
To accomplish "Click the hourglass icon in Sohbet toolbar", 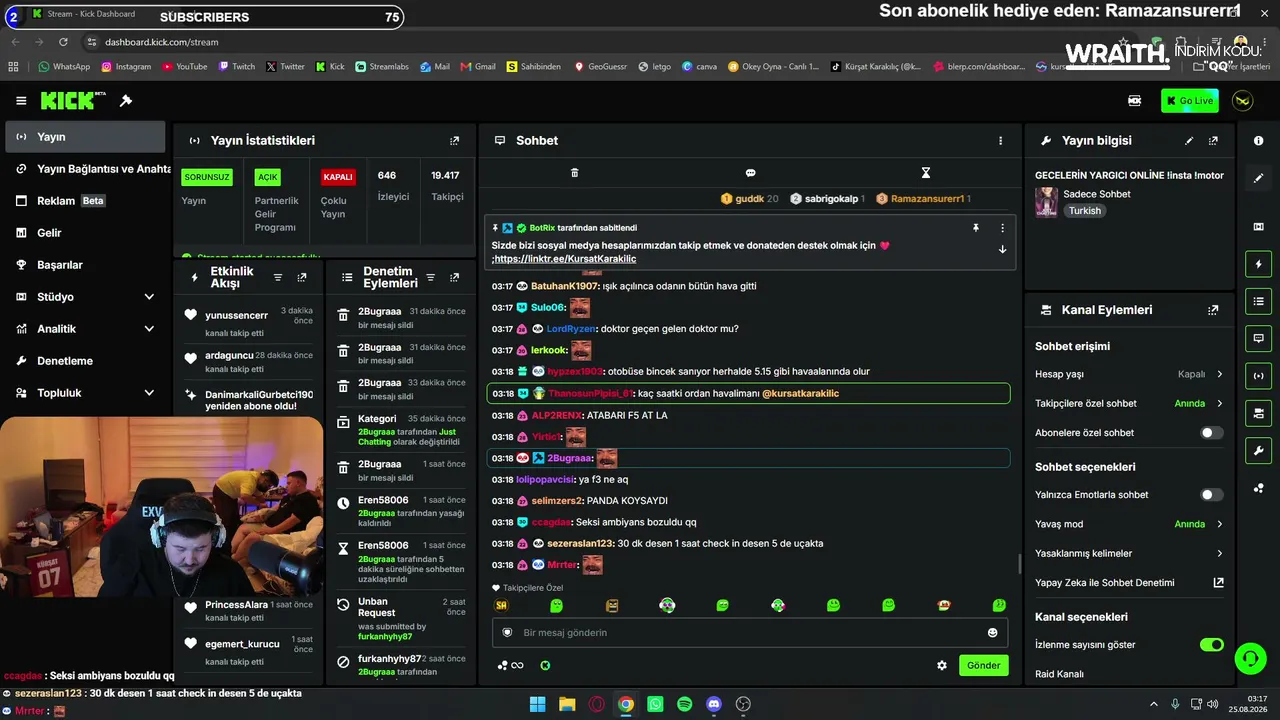I will click(x=926, y=173).
